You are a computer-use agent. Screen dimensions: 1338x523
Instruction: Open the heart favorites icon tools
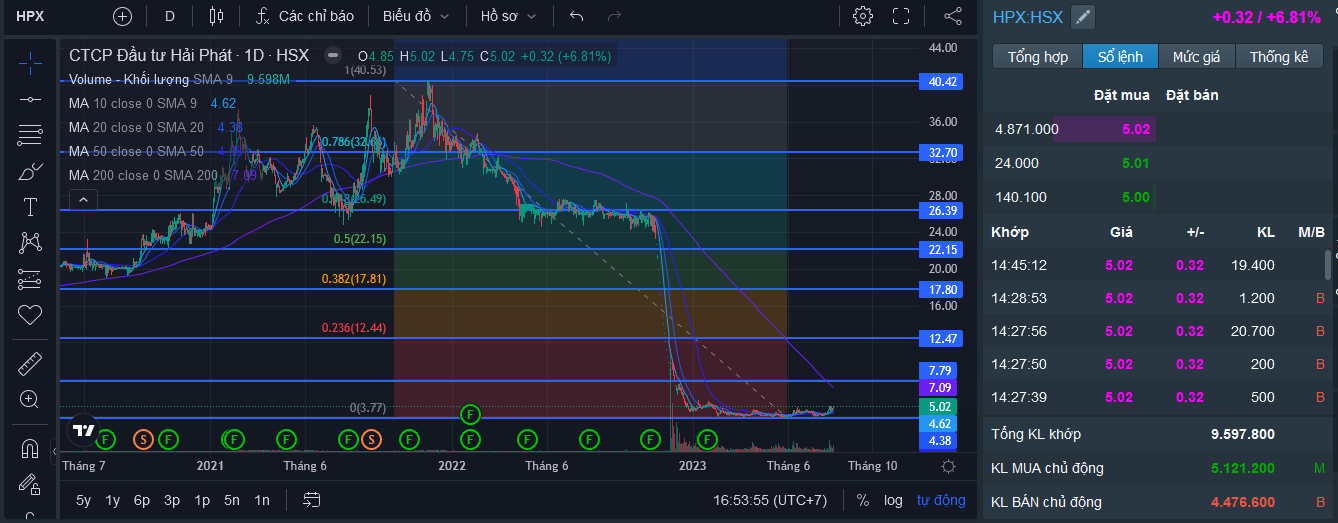click(30, 315)
